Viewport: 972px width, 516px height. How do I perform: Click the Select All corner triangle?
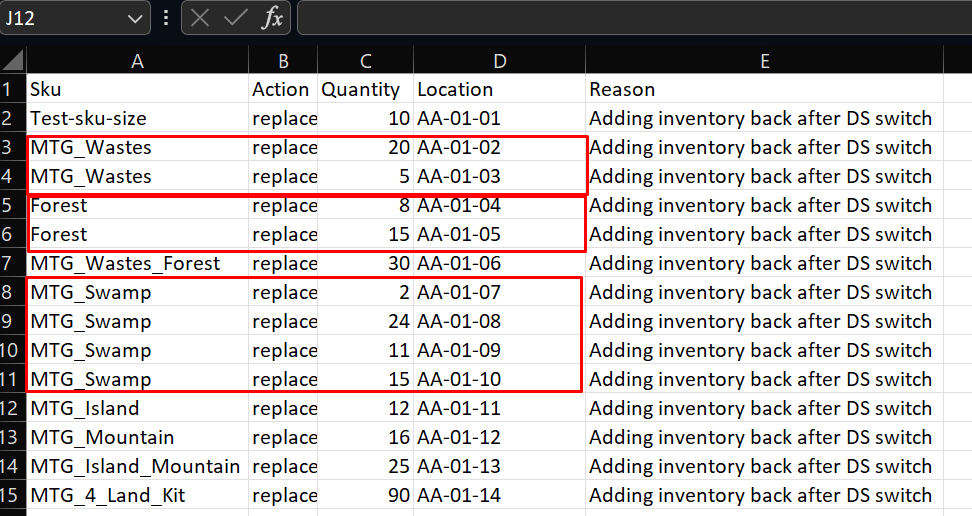pyautogui.click(x=13, y=60)
